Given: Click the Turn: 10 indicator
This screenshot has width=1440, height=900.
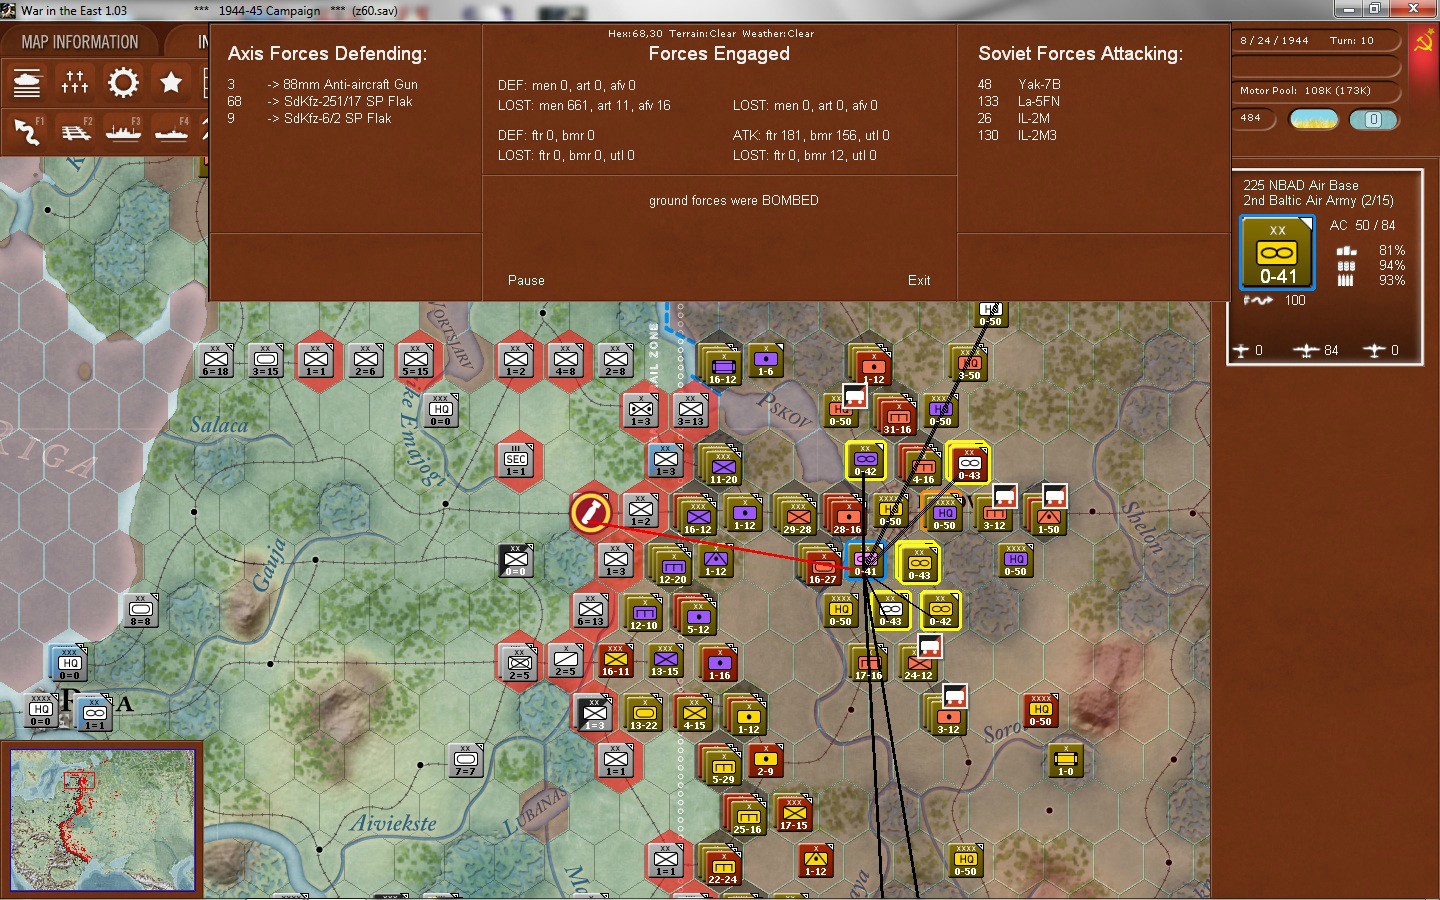Looking at the screenshot, I should point(1352,41).
